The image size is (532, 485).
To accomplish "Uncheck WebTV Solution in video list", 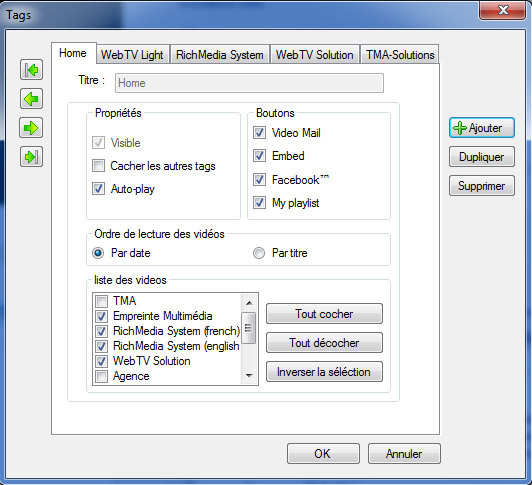I will click(101, 361).
